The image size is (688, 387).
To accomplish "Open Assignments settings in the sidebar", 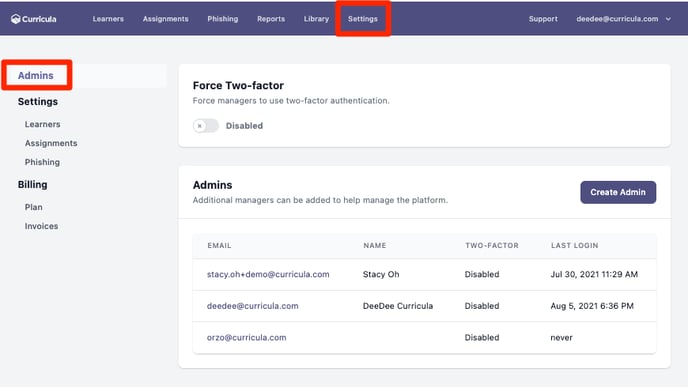I will 51,143.
